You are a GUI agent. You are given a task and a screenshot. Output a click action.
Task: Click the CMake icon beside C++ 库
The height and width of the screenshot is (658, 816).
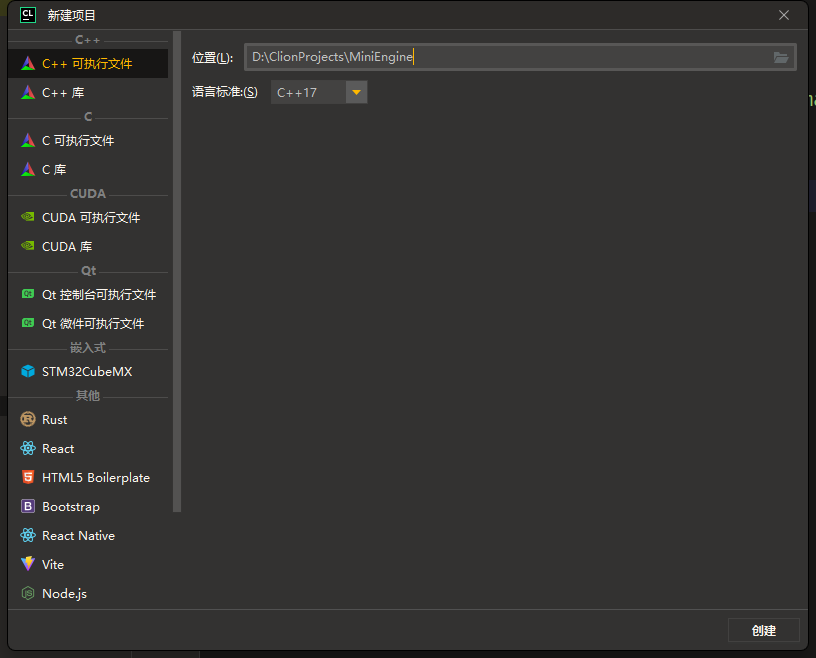click(x=28, y=93)
